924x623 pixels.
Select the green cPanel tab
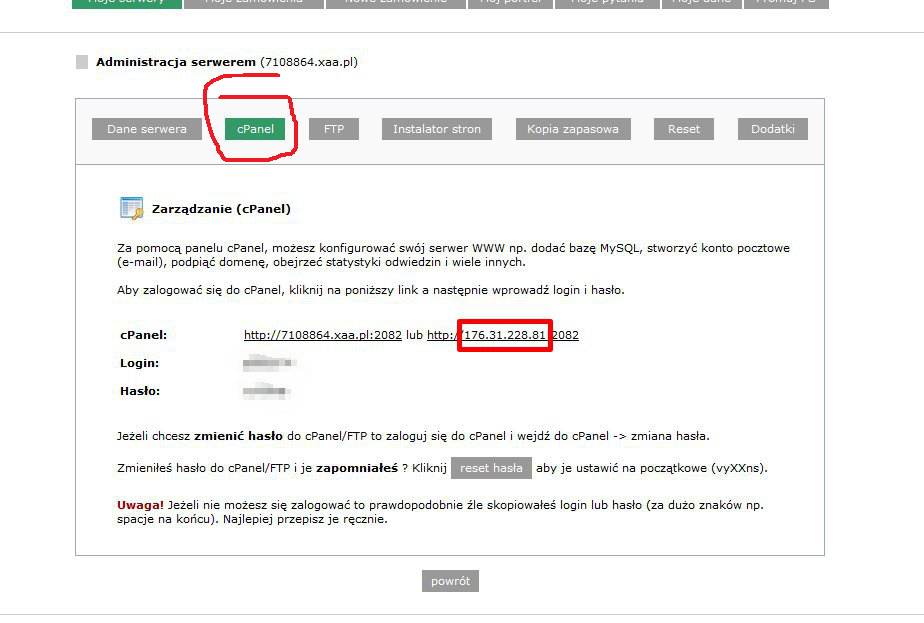click(255, 129)
